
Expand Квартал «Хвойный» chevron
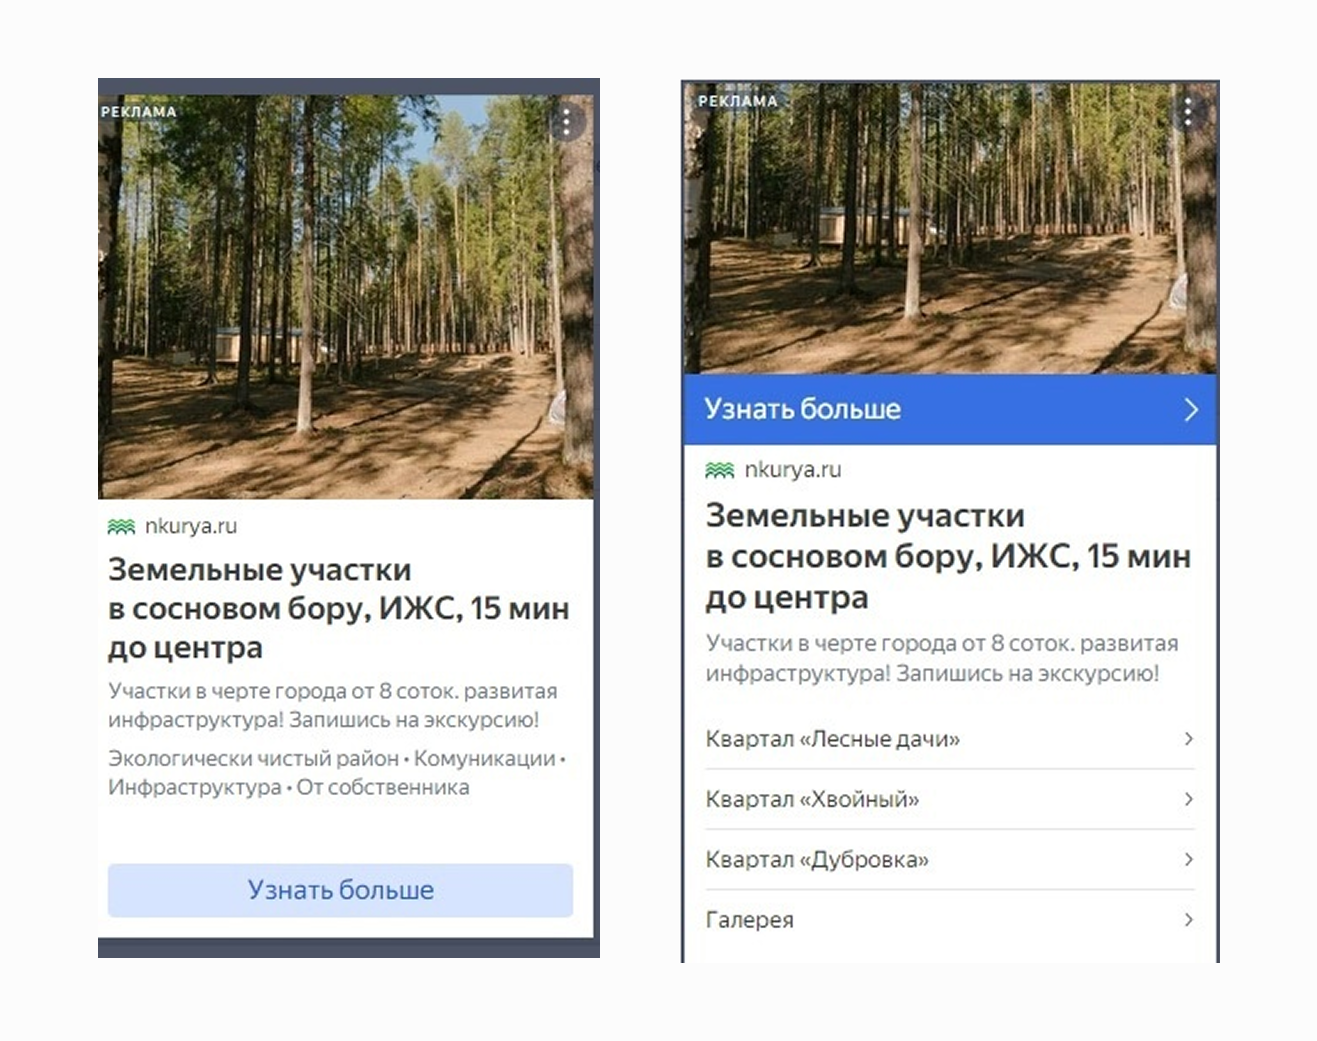[1188, 799]
